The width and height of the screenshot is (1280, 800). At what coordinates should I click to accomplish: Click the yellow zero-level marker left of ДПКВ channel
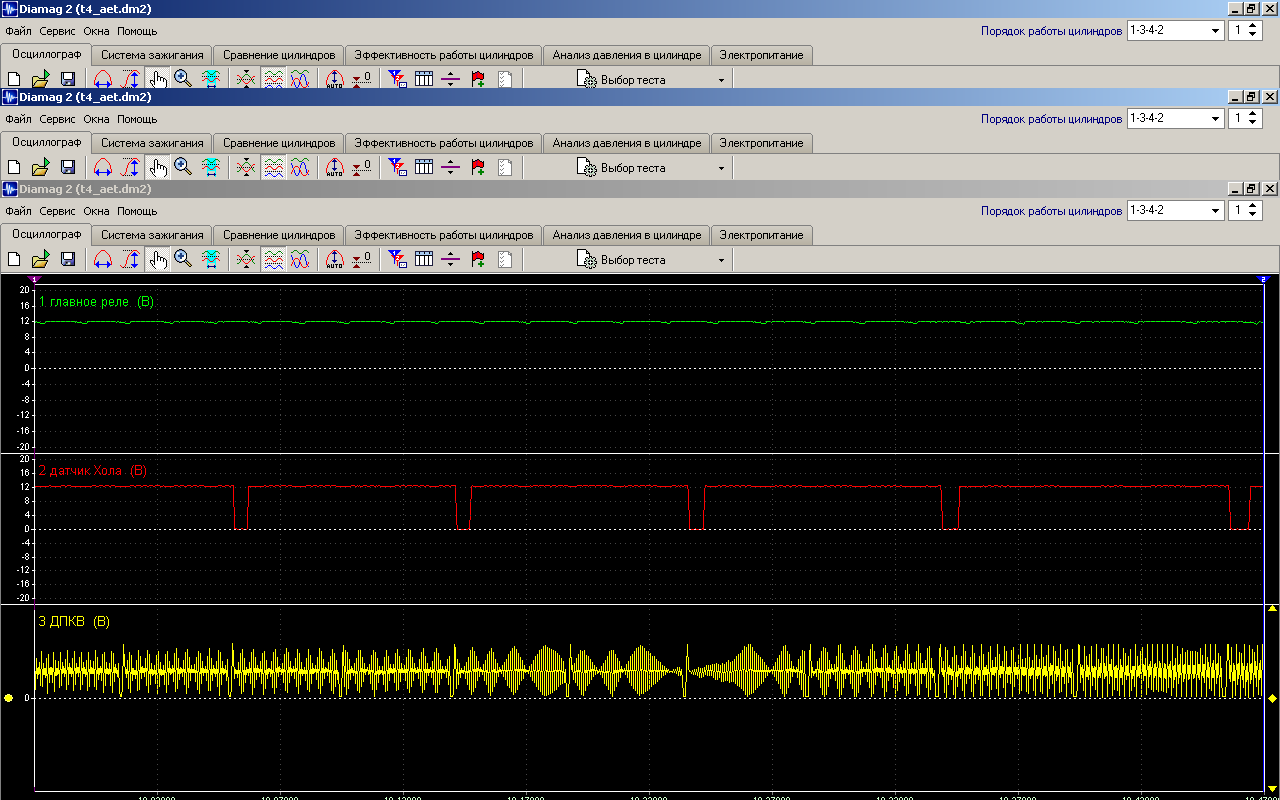(8, 698)
